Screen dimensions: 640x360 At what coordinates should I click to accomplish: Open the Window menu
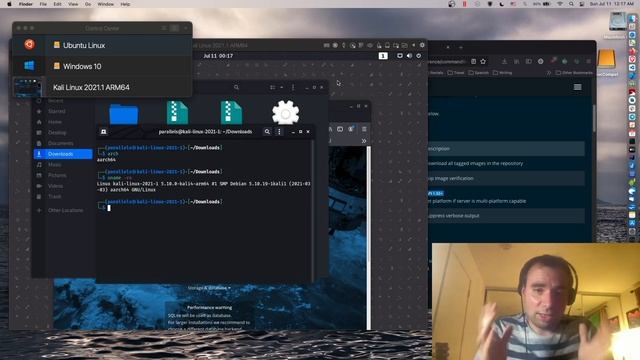[x=105, y=4]
